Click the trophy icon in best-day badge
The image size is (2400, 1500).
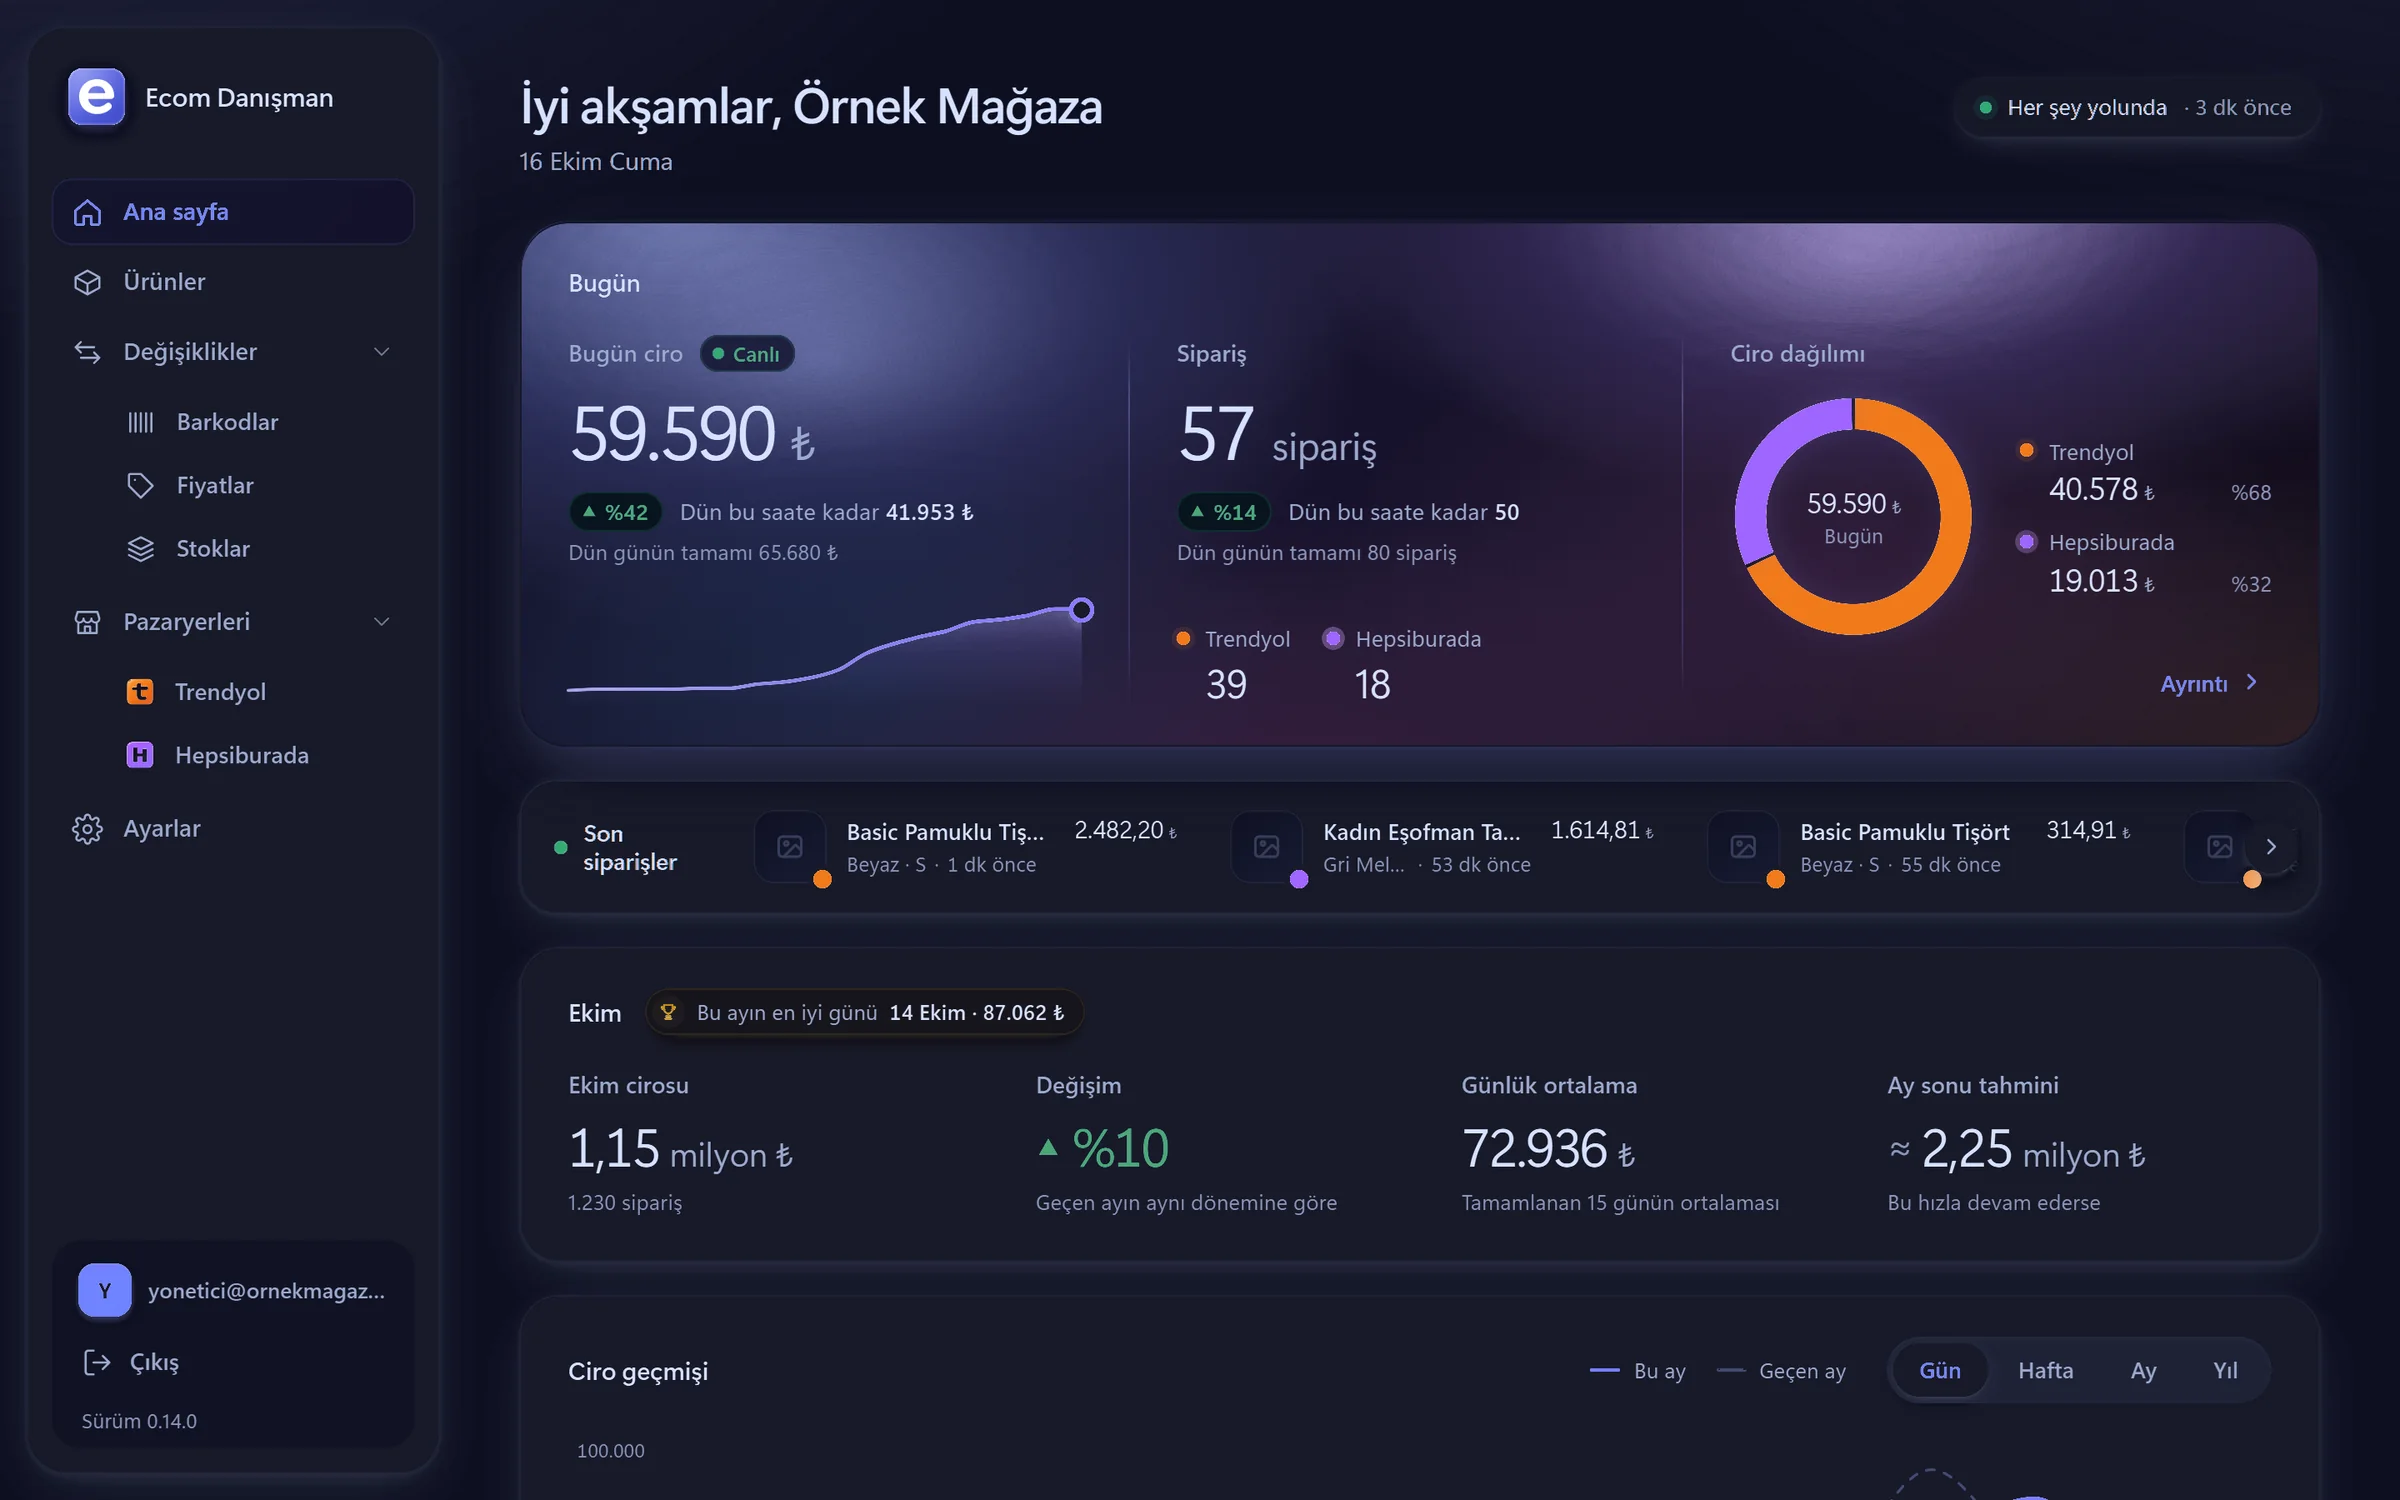(x=668, y=1012)
